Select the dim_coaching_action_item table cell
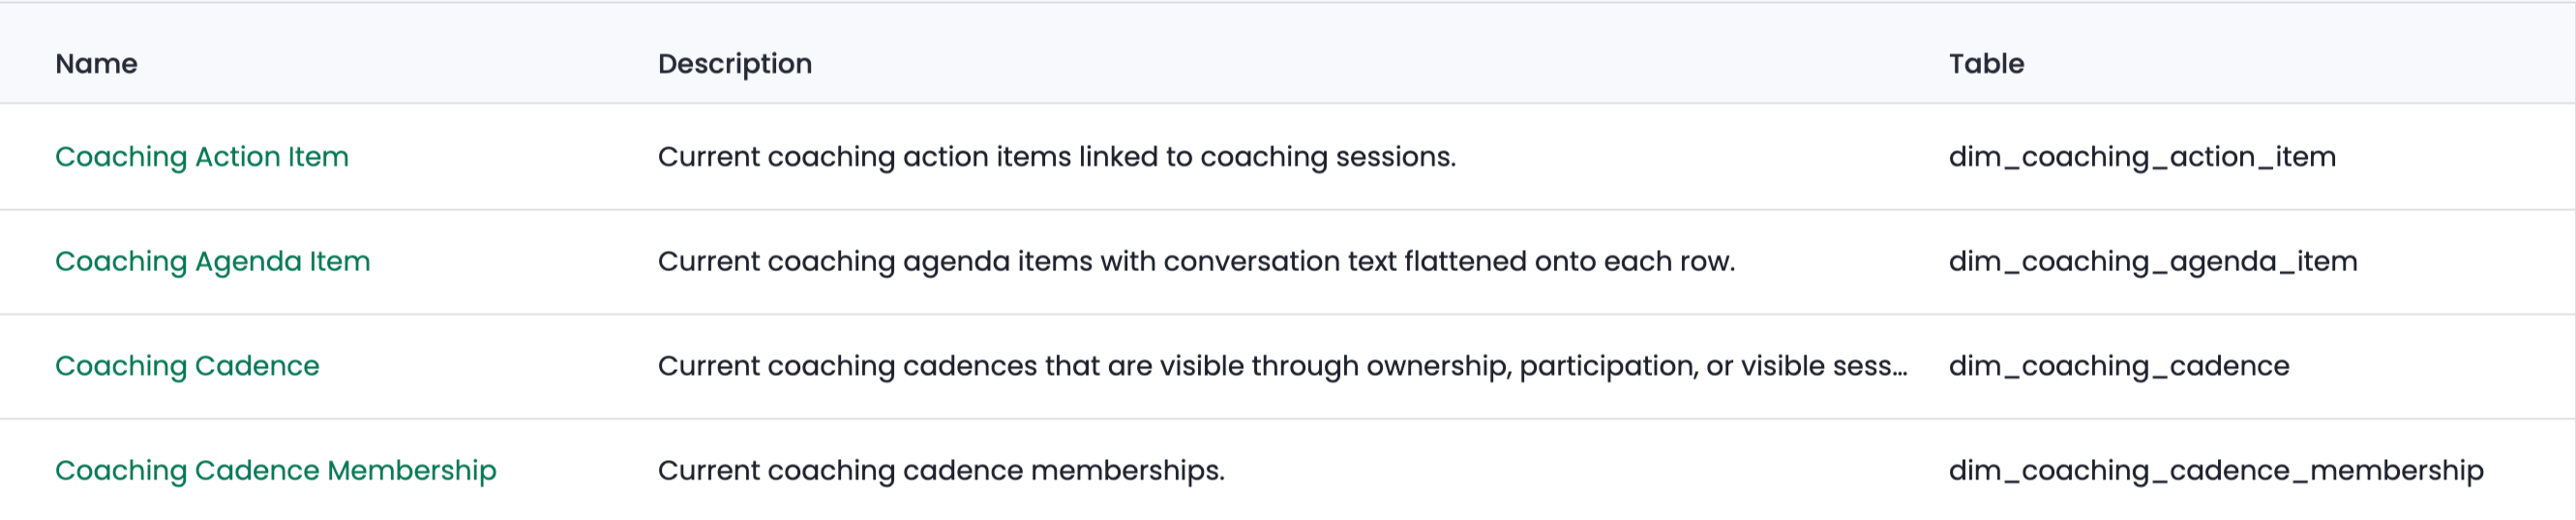The height and width of the screenshot is (520, 2576). (x=2142, y=157)
